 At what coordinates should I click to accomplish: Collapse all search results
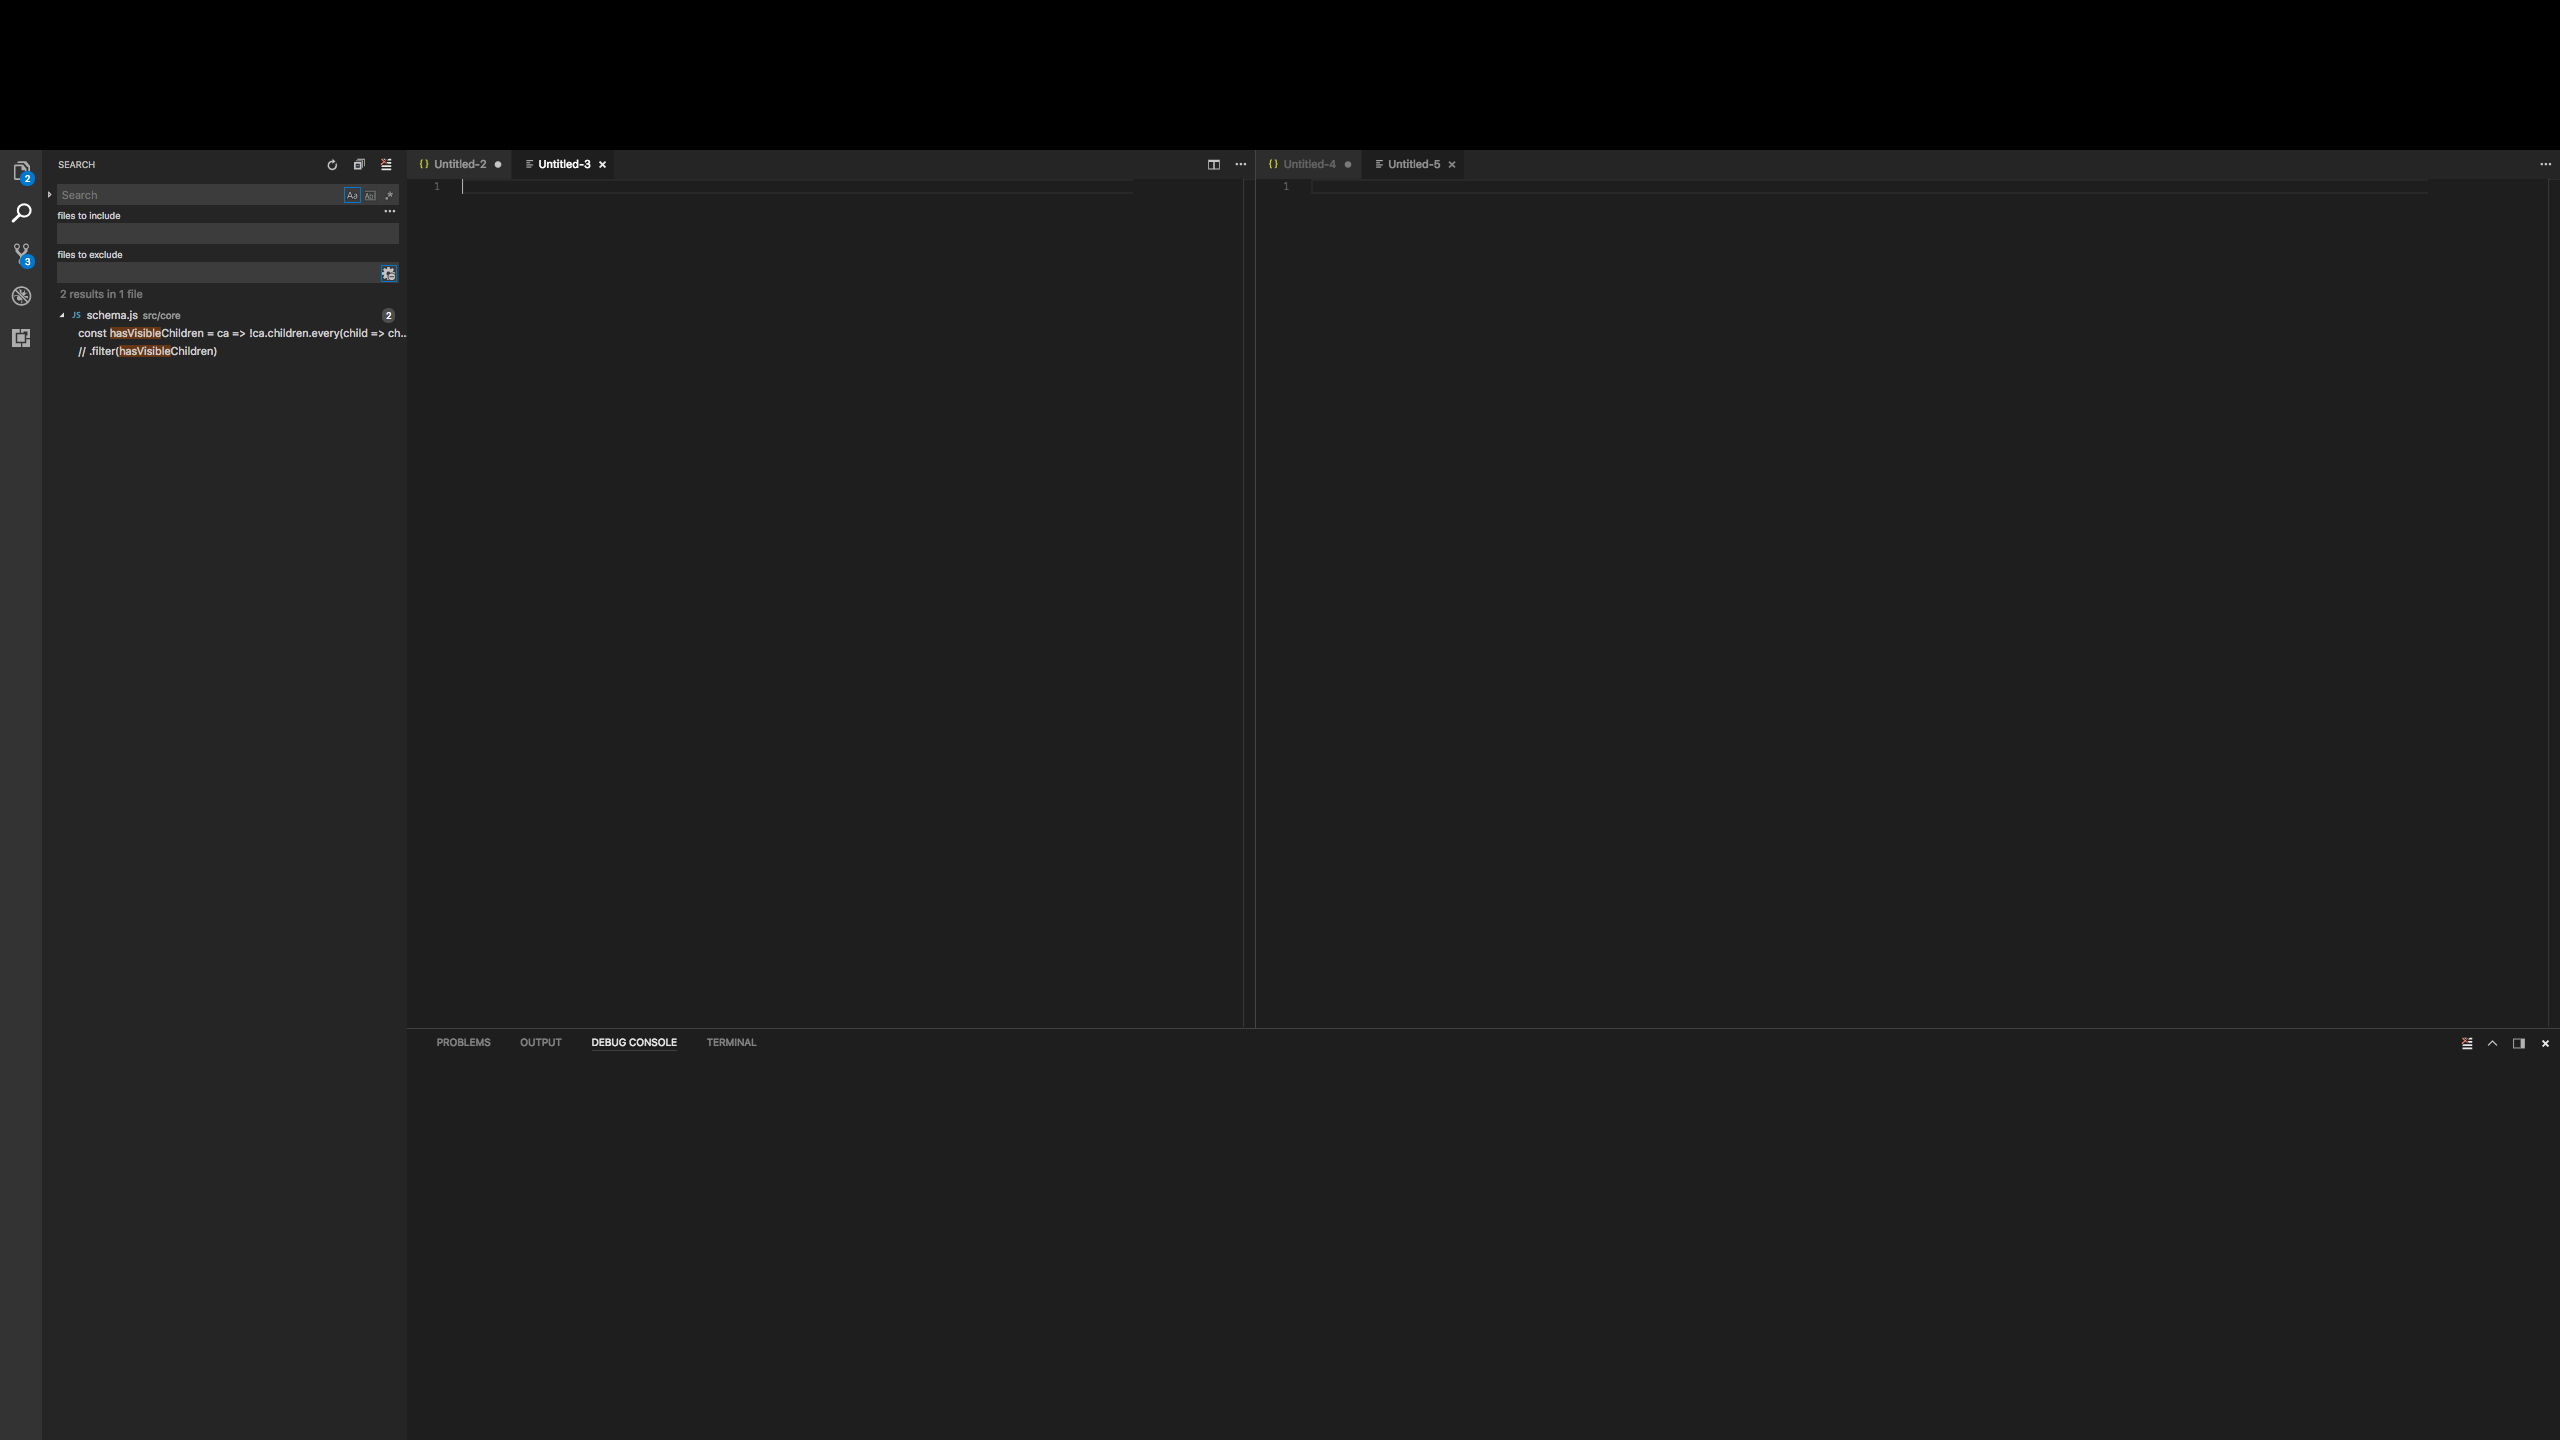pos(359,164)
